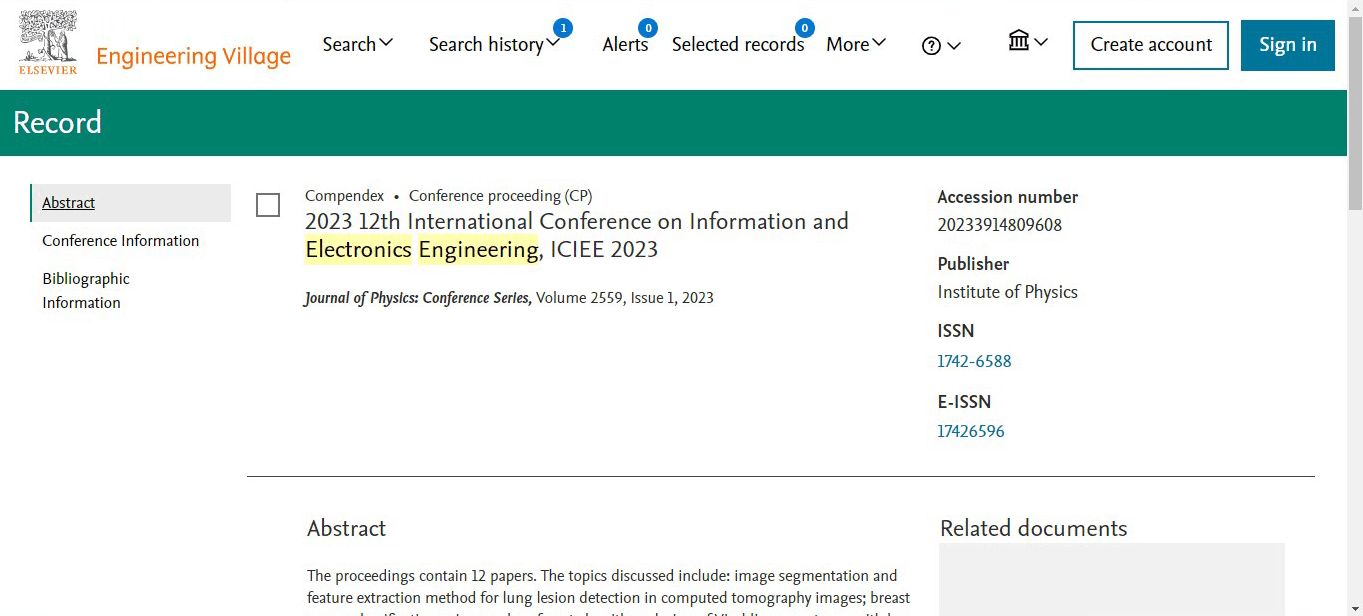This screenshot has height=616, width=1363.
Task: Click the Search history count badge
Action: point(563,28)
